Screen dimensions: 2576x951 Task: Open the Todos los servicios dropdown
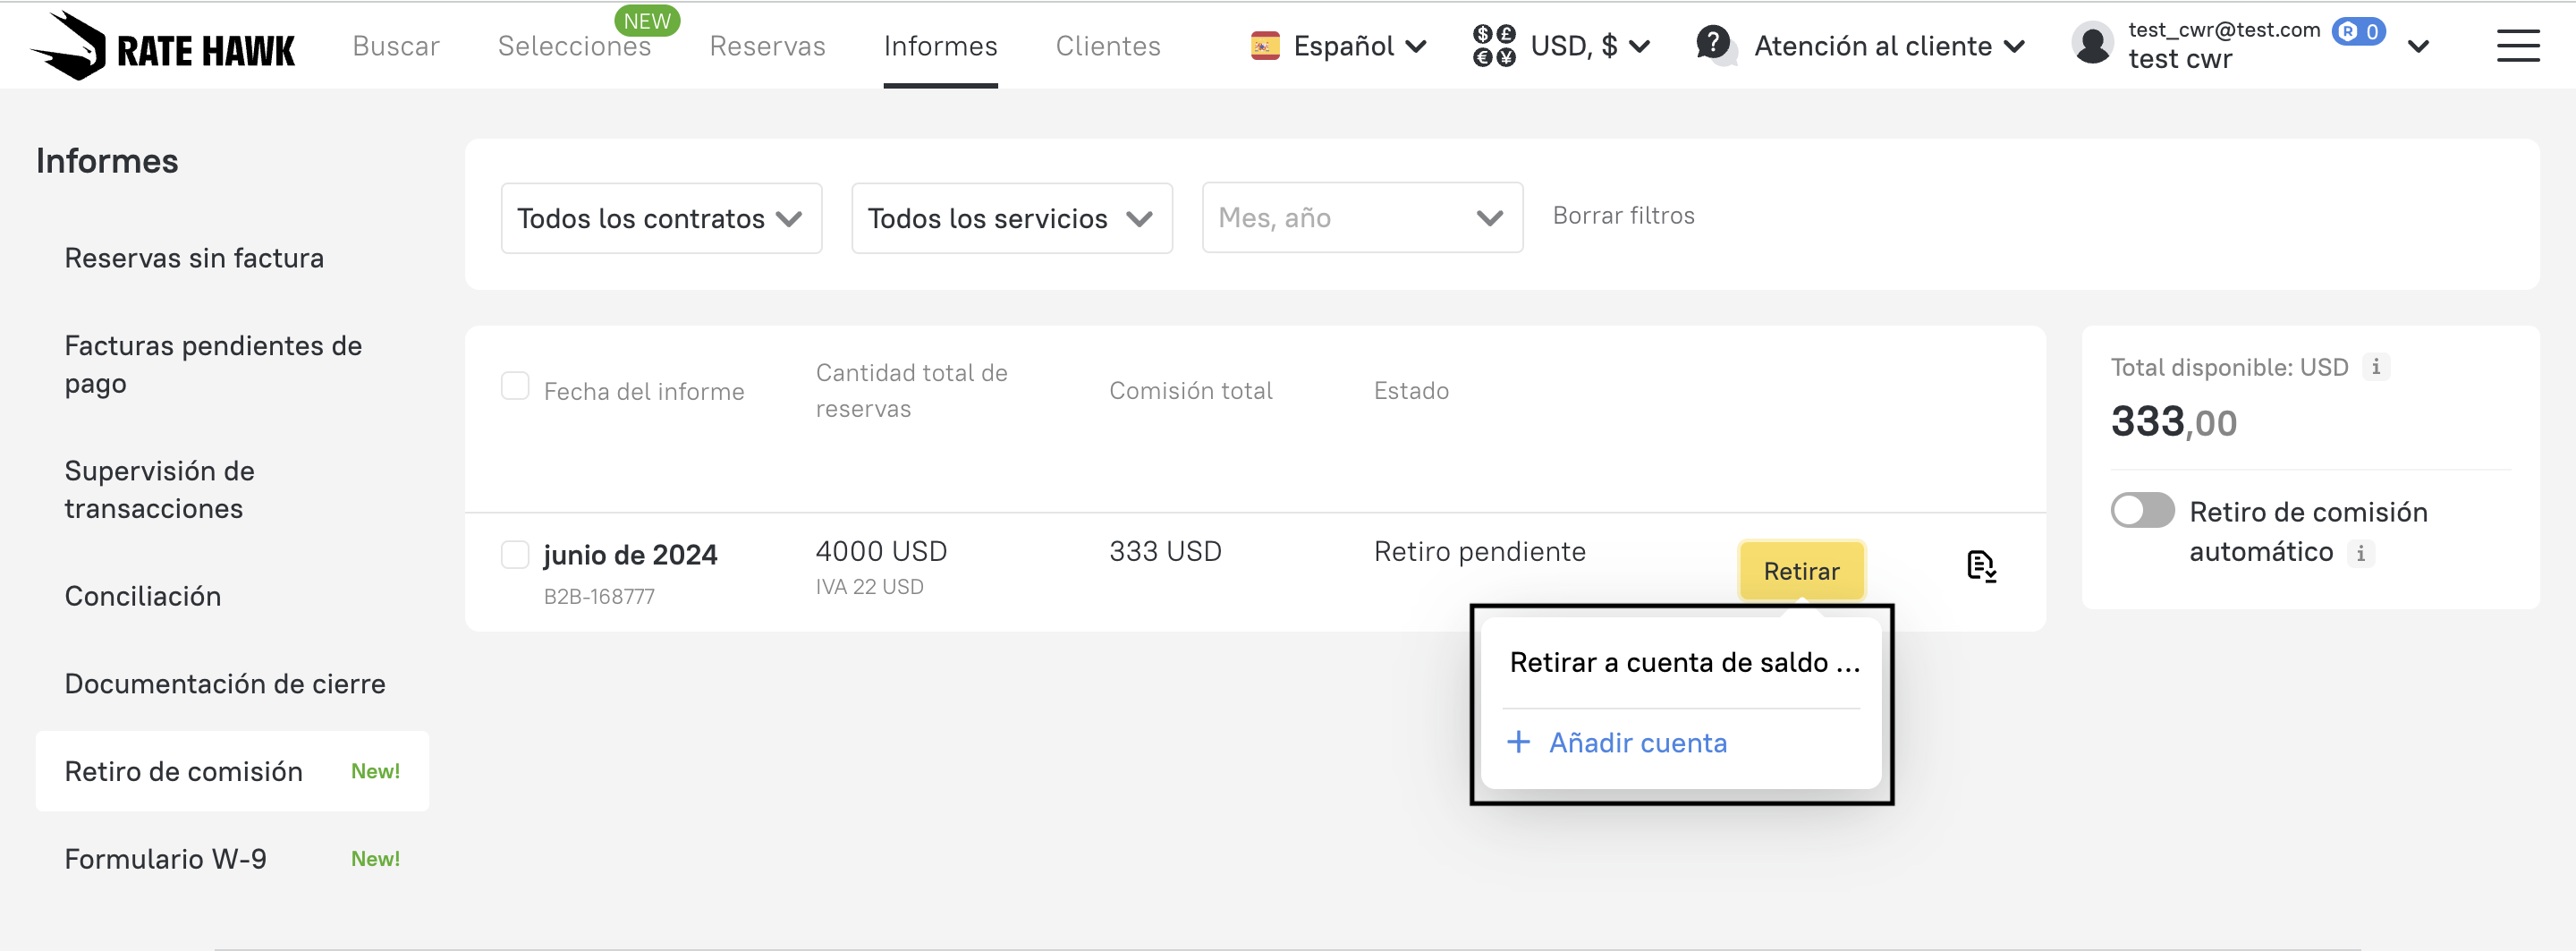[x=1011, y=218]
